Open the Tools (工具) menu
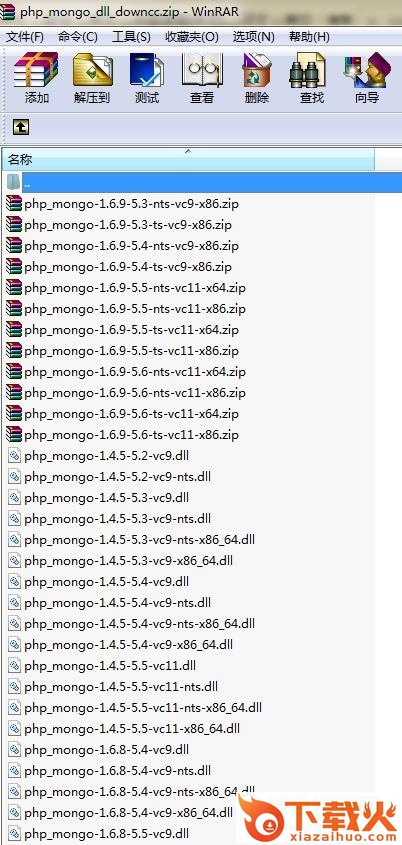 [x=131, y=37]
